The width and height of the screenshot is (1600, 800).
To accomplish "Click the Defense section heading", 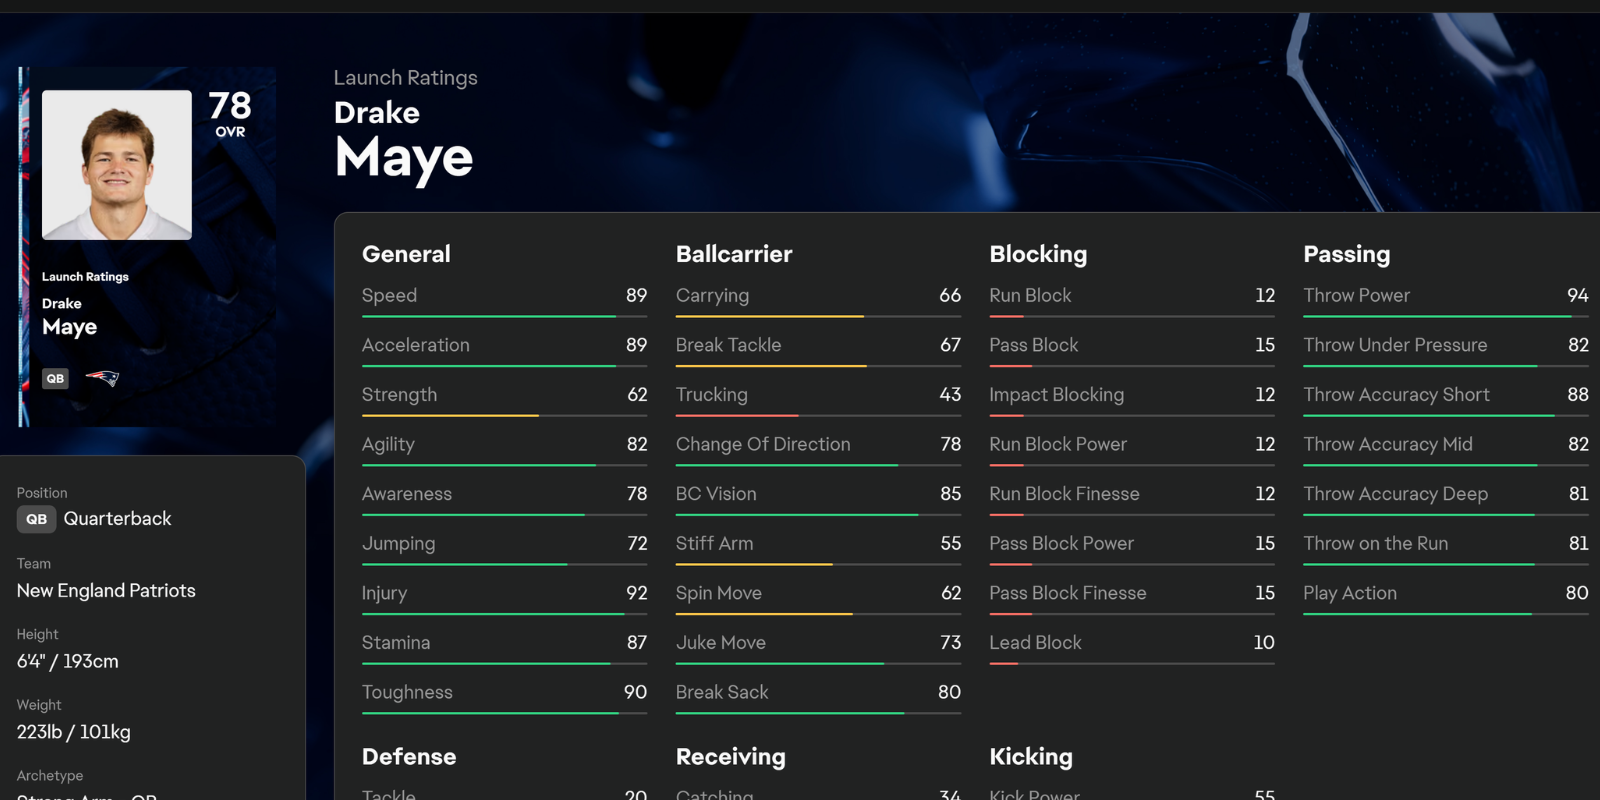I will [x=409, y=757].
